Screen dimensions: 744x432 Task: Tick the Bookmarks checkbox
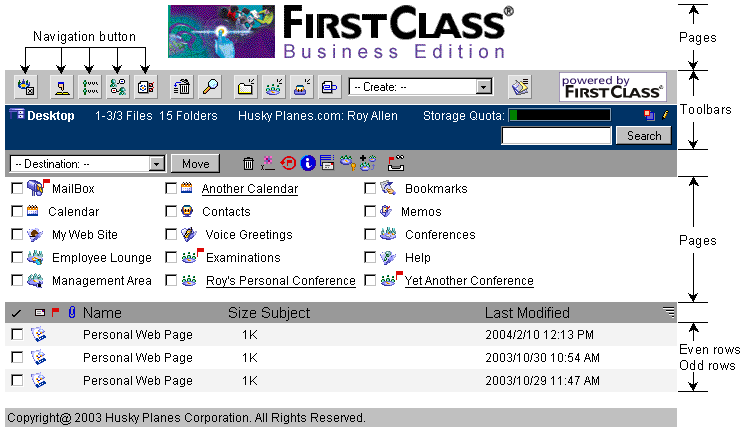click(370, 188)
